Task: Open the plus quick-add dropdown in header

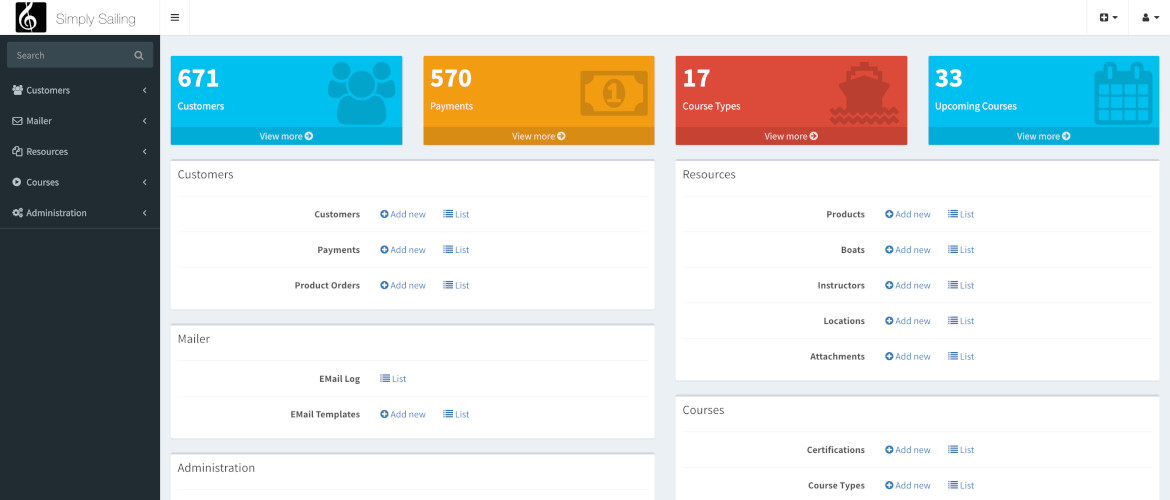Action: coord(1108,17)
